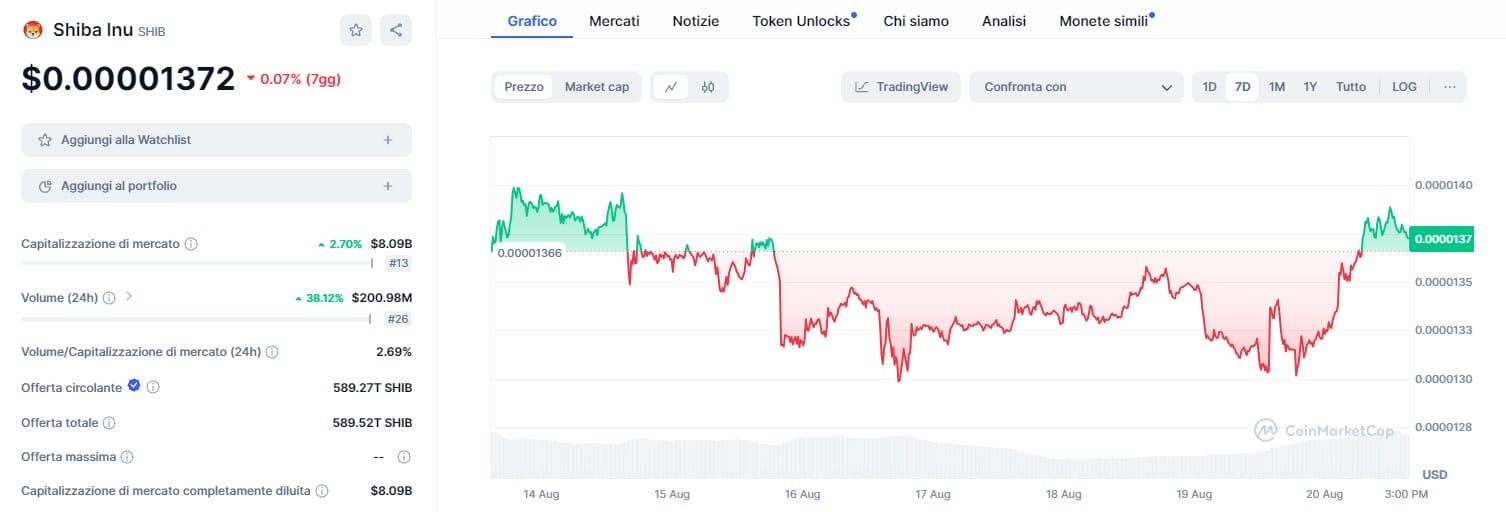Click Aggiungi alla Watchlist button

(216, 140)
